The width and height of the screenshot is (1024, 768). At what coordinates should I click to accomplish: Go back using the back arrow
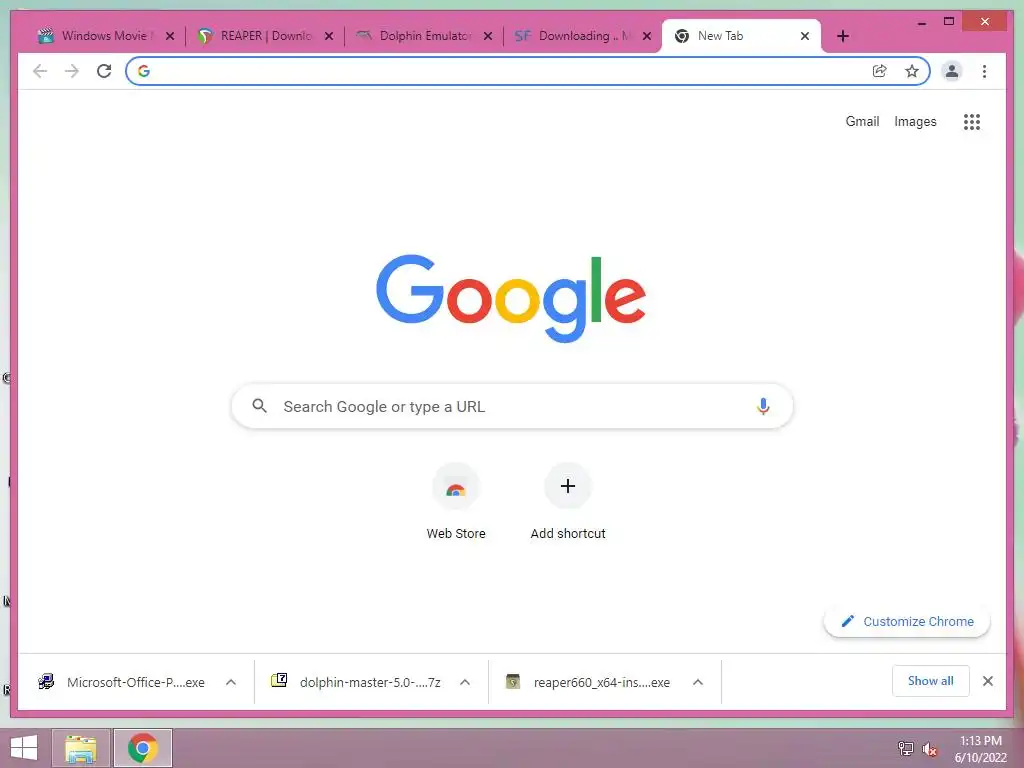tap(40, 71)
